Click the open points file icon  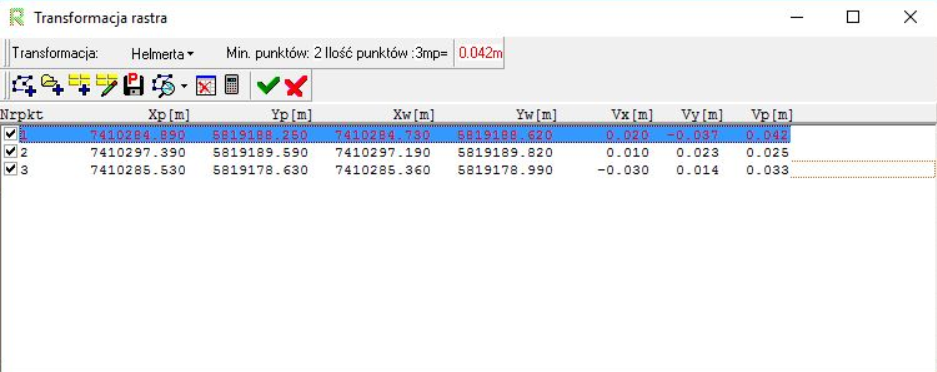pos(52,85)
